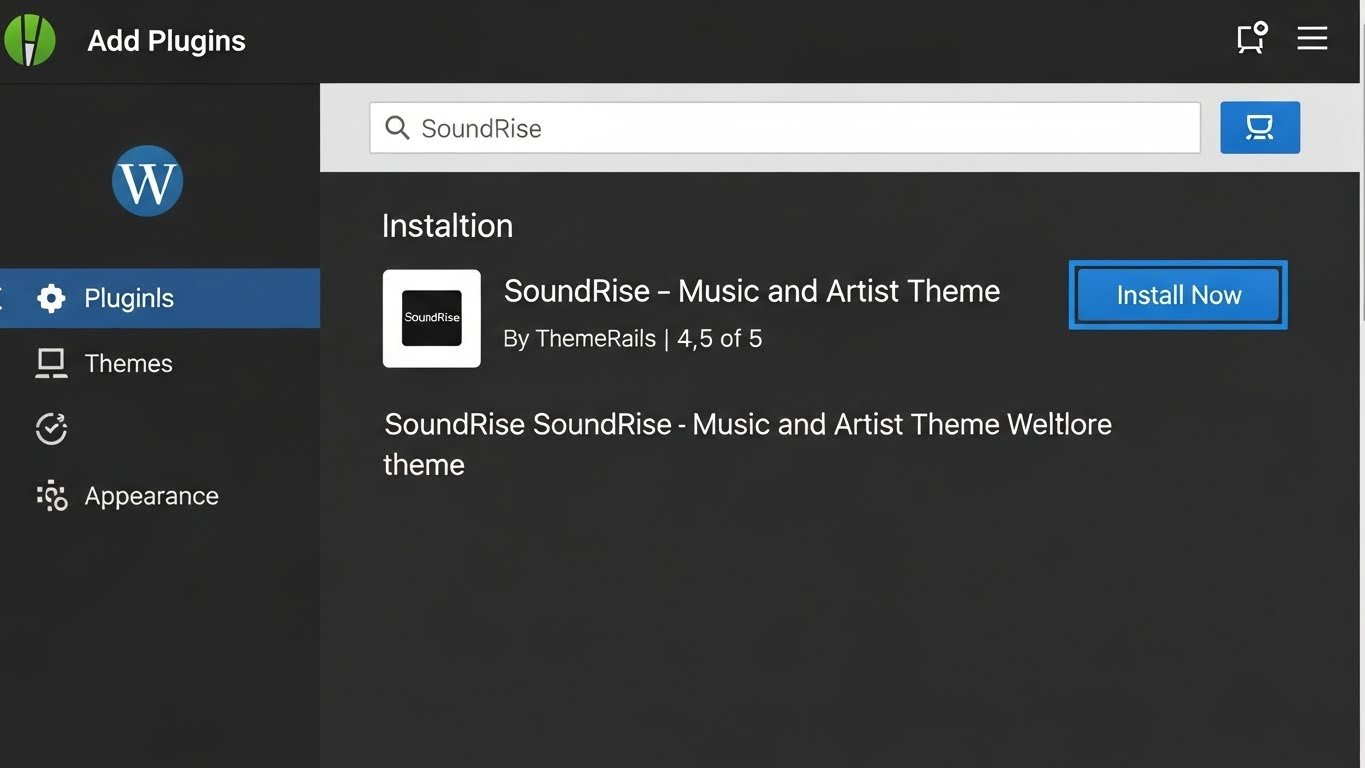Click the magnifier icon in the search box
Image resolution: width=1365 pixels, height=768 pixels.
(x=397, y=128)
